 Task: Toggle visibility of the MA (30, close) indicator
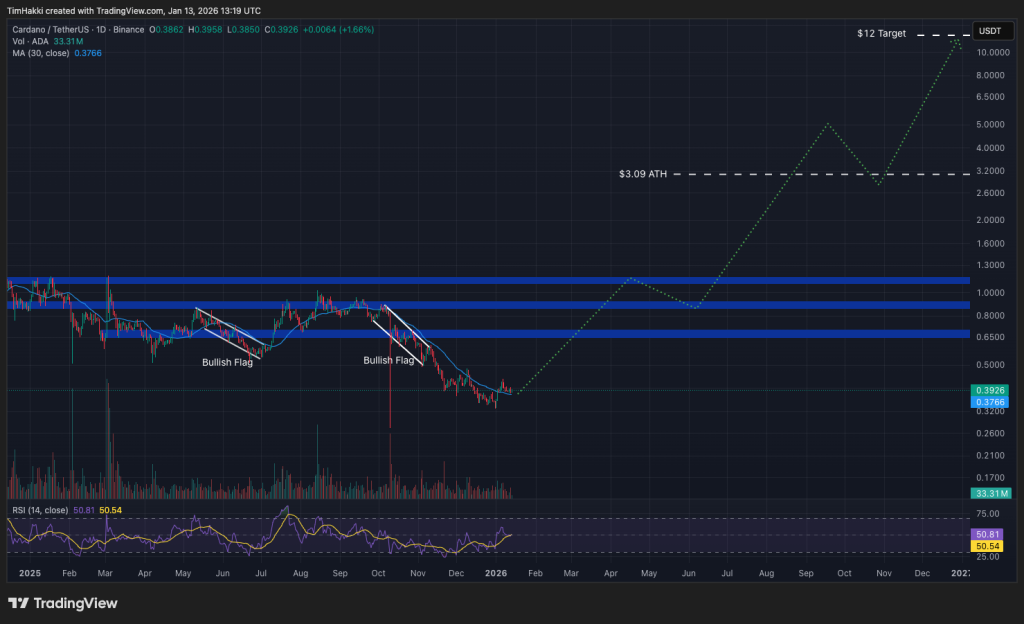tap(42, 52)
